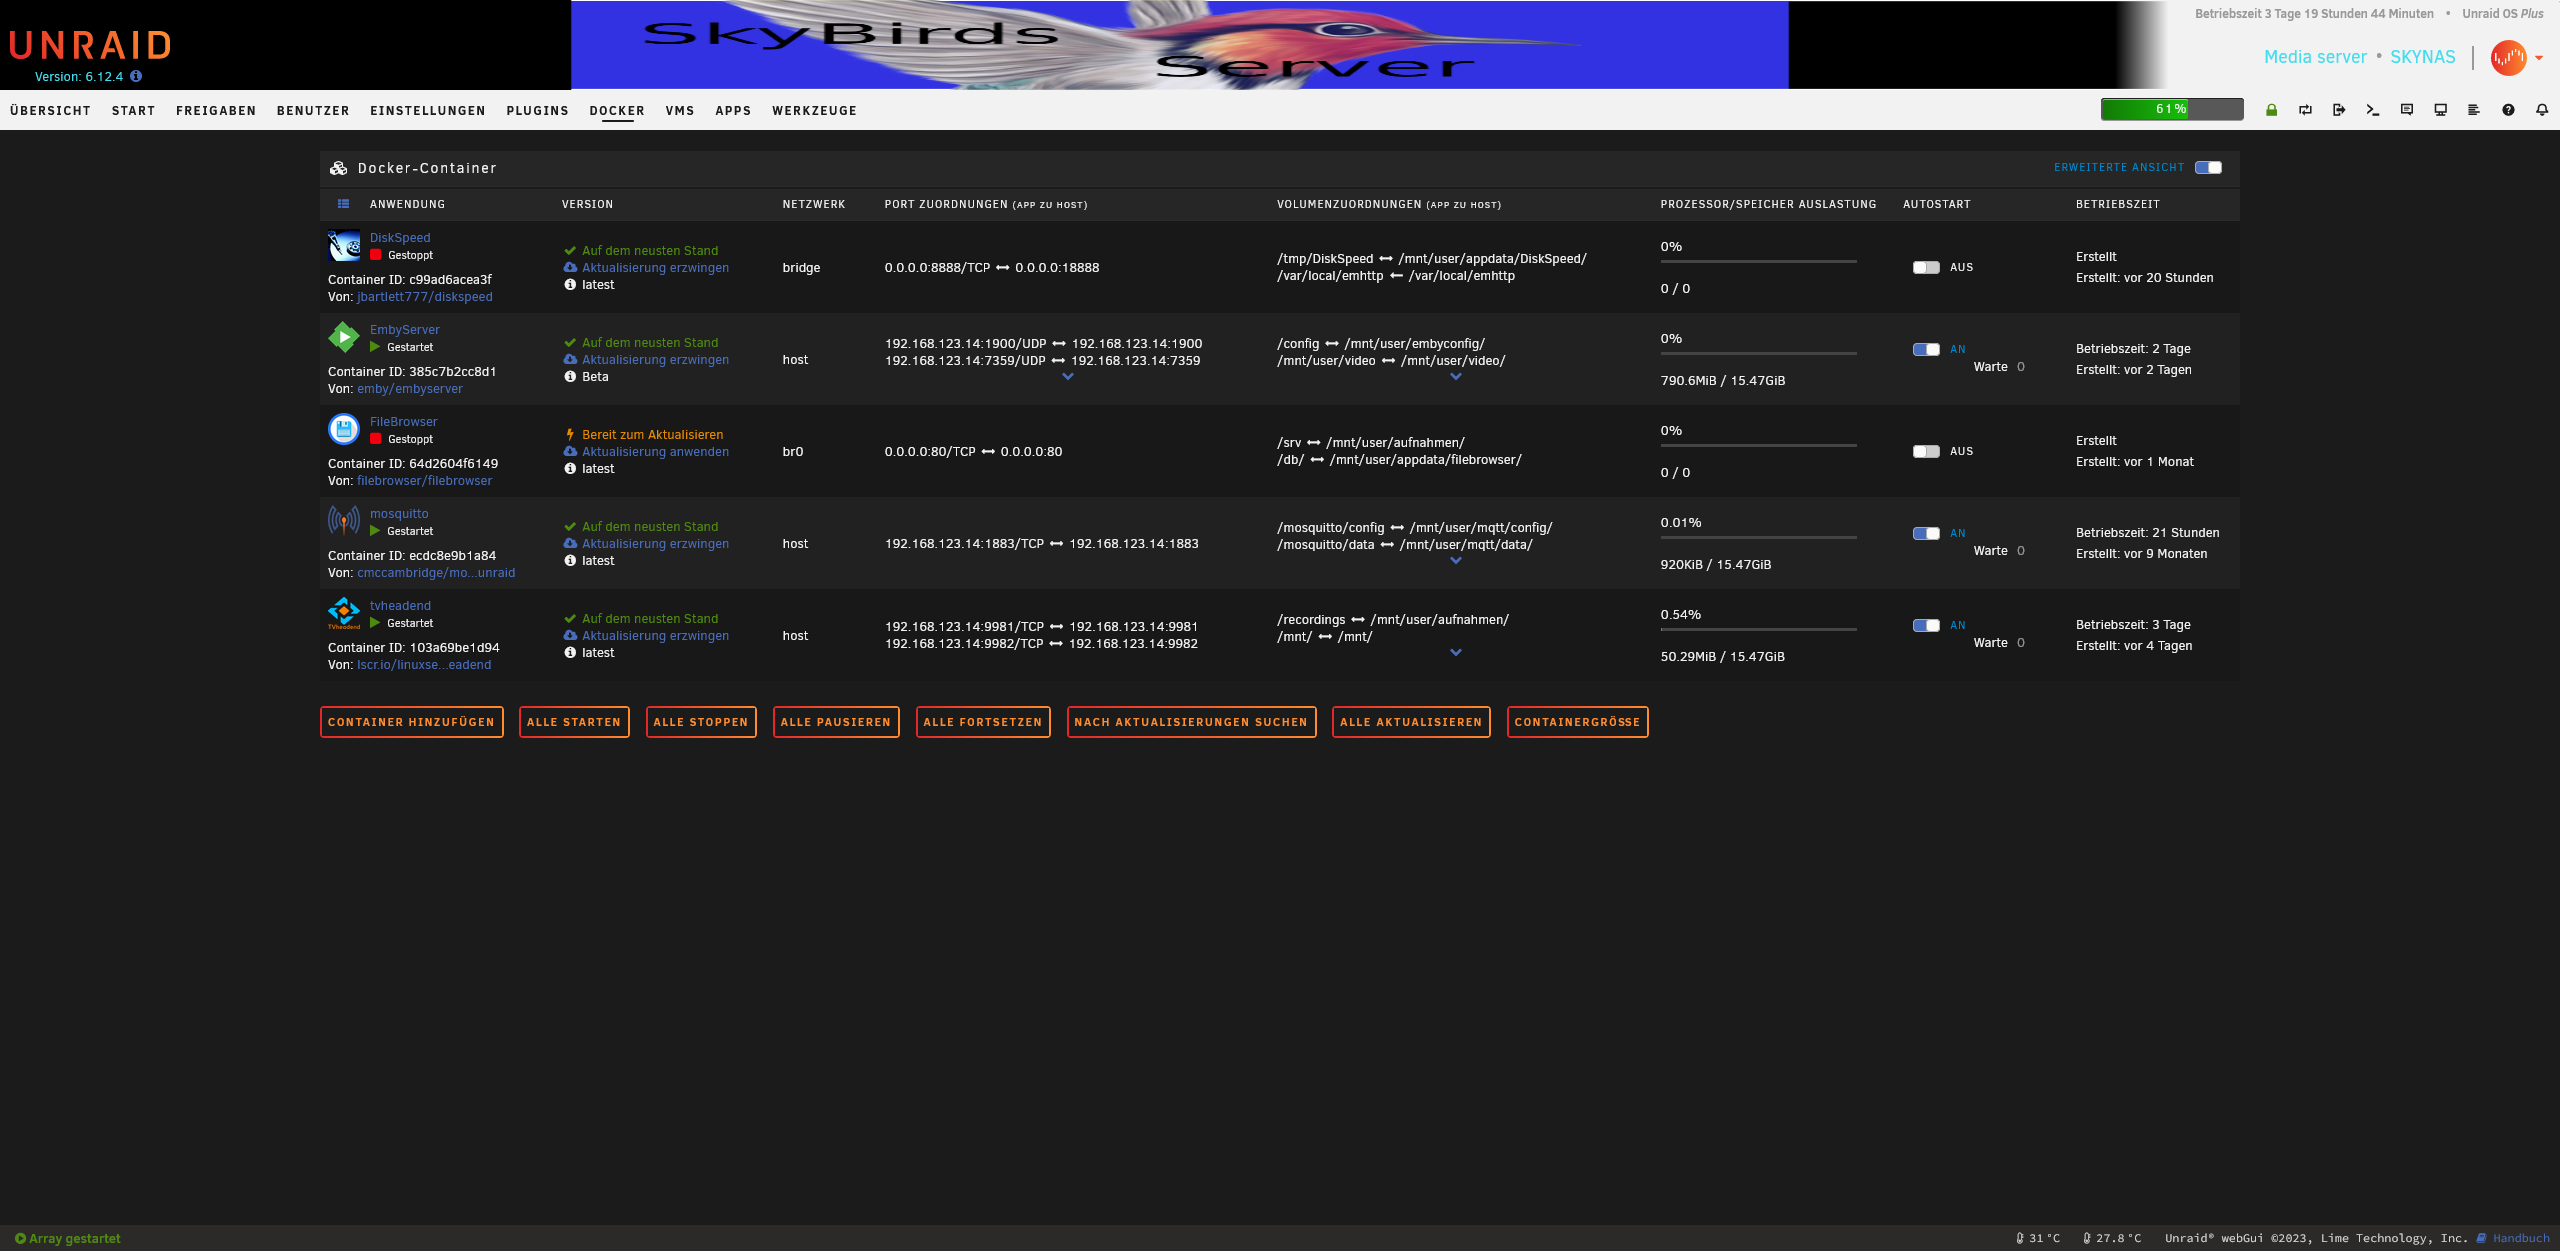Click the list view icon next to ANWENDUNG

343,204
